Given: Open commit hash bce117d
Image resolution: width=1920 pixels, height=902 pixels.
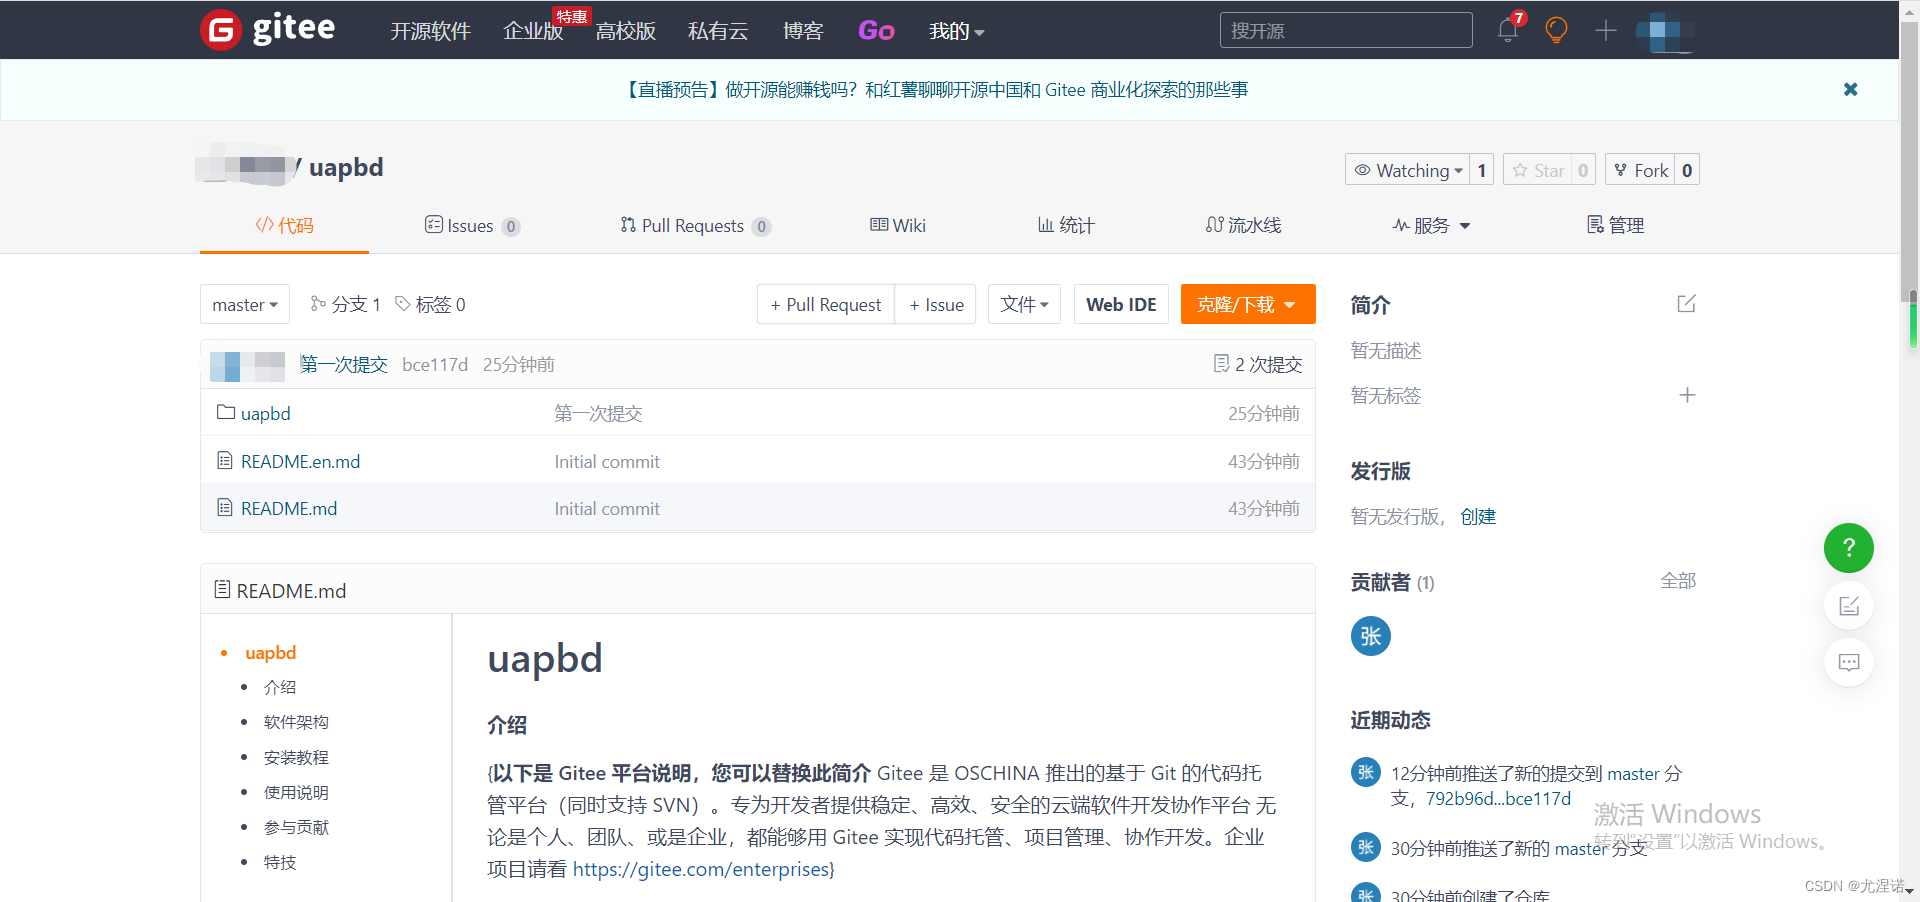Looking at the screenshot, I should (x=435, y=364).
